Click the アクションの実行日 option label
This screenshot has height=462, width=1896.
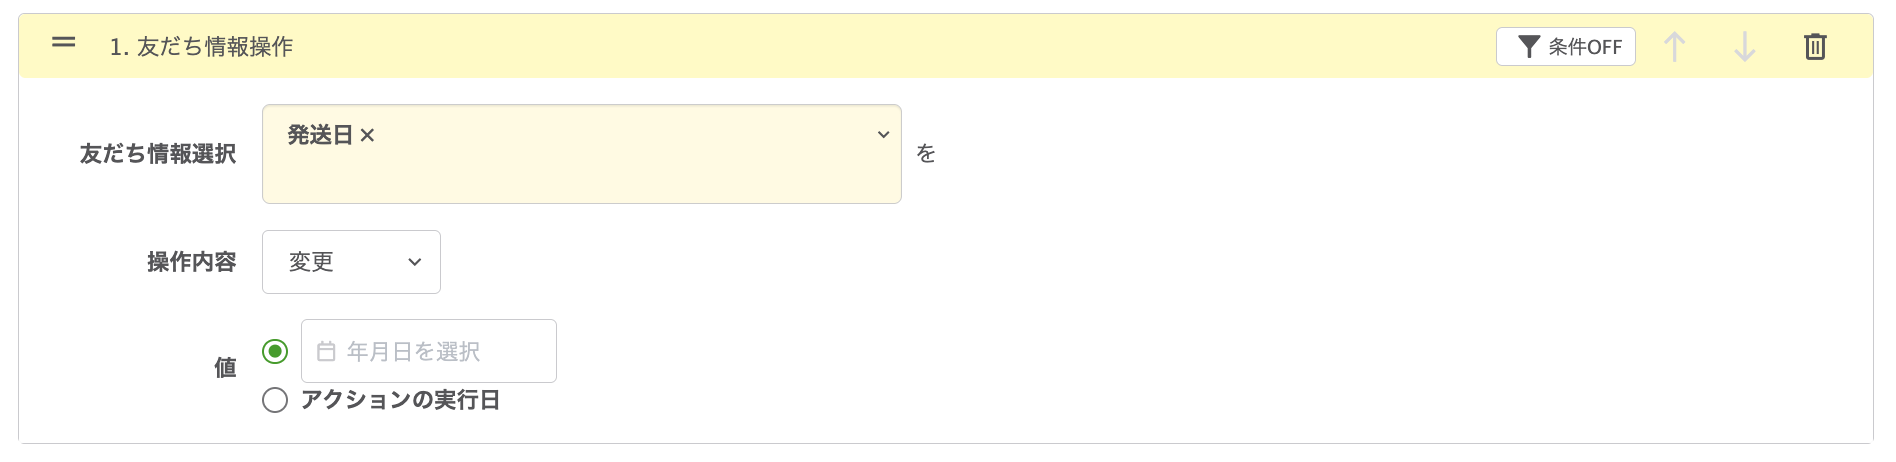coord(400,400)
